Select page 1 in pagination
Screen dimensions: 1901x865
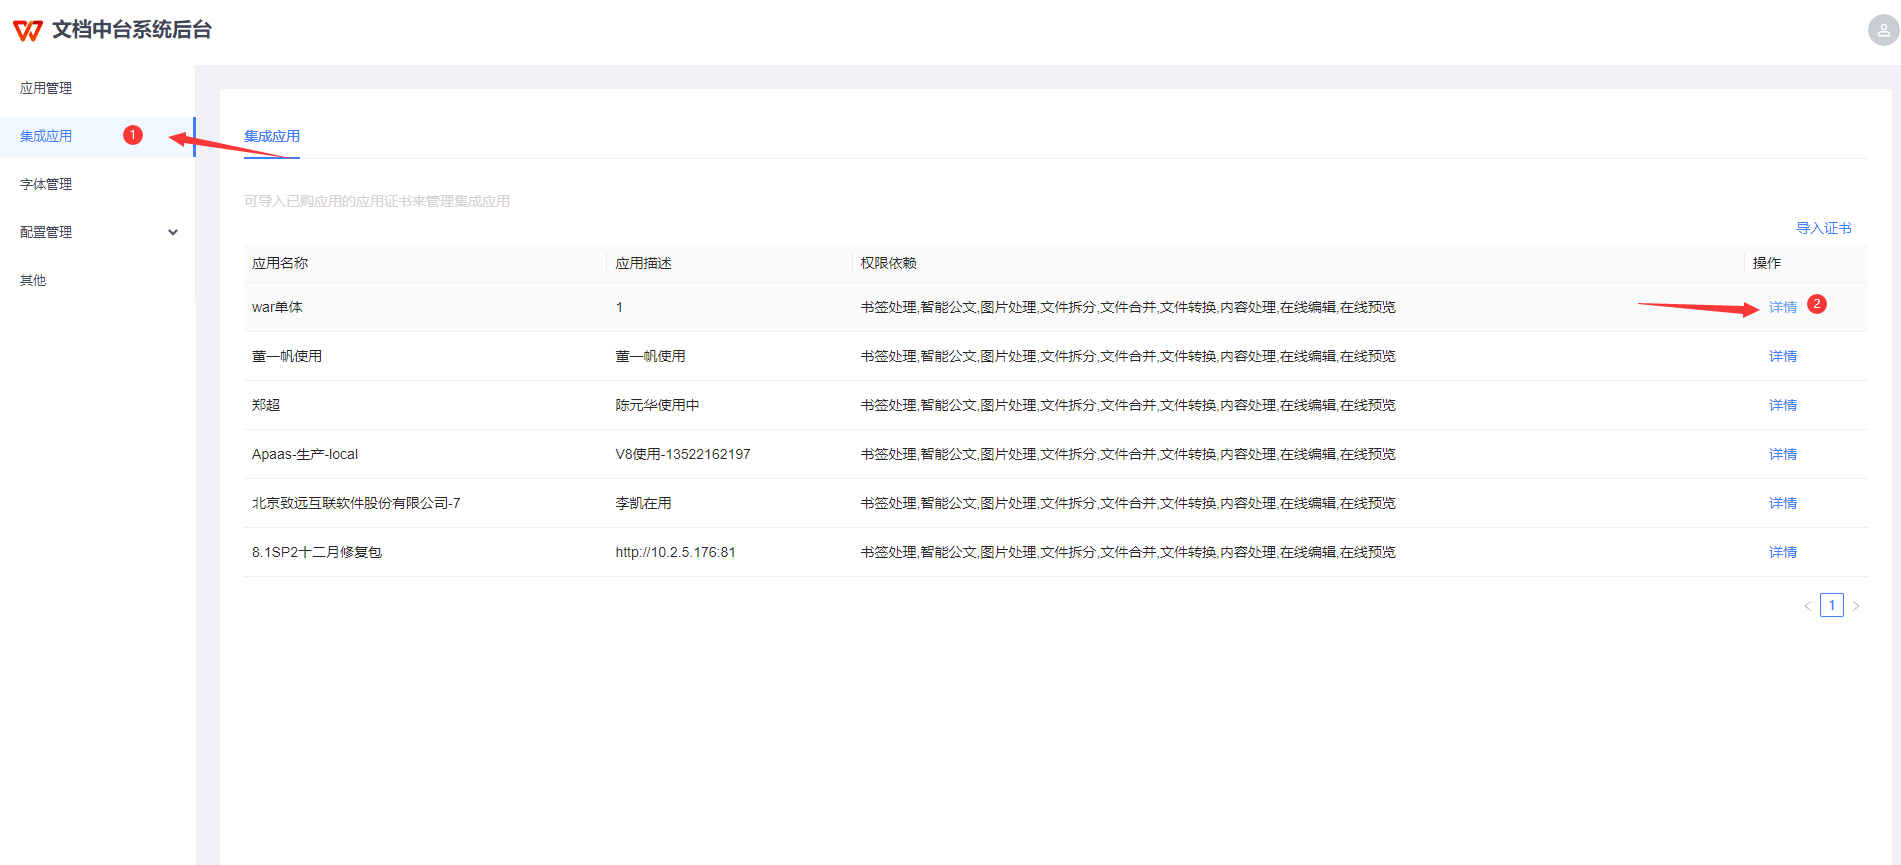pos(1831,605)
